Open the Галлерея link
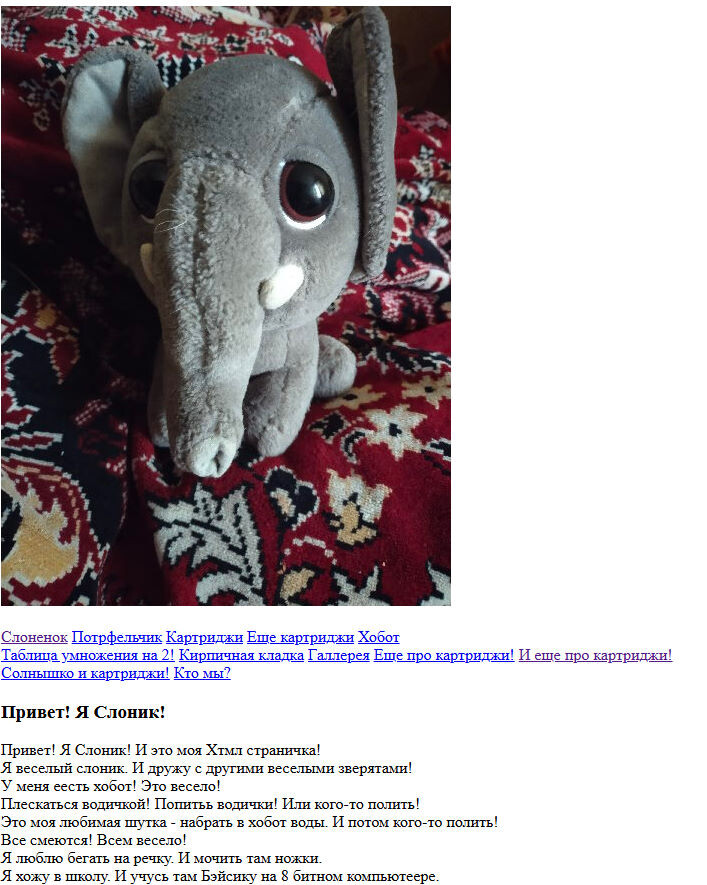The image size is (707, 885). point(339,655)
